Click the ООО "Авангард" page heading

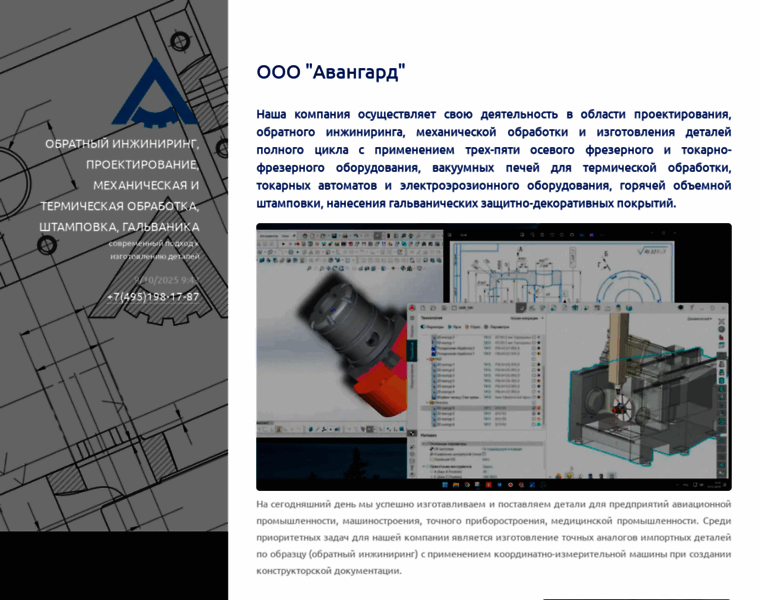[331, 73]
